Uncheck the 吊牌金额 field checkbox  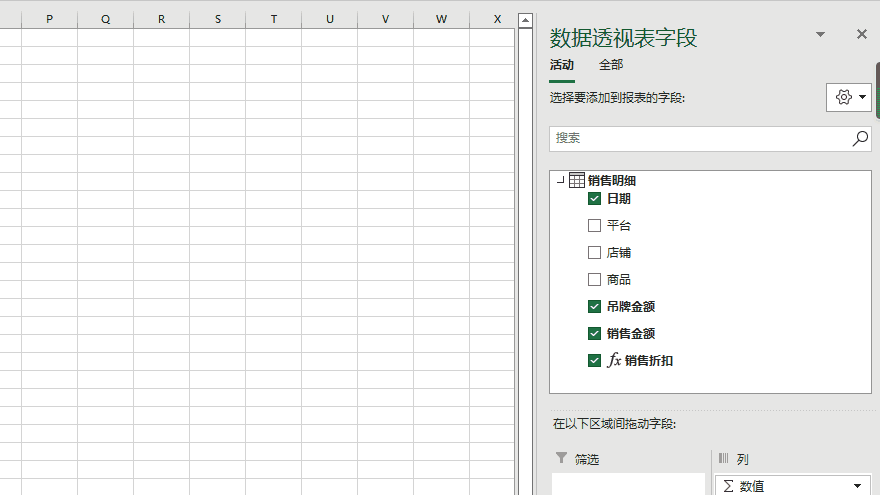coord(594,306)
